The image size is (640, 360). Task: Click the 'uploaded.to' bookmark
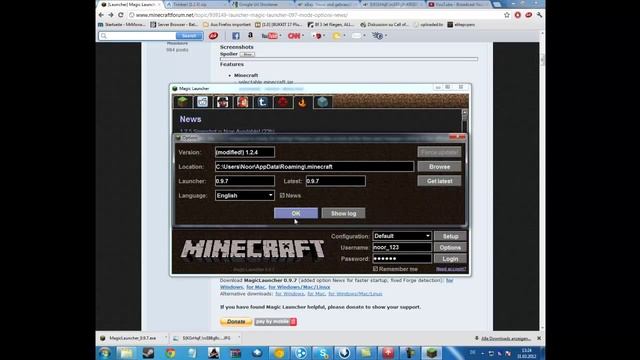(x=428, y=24)
